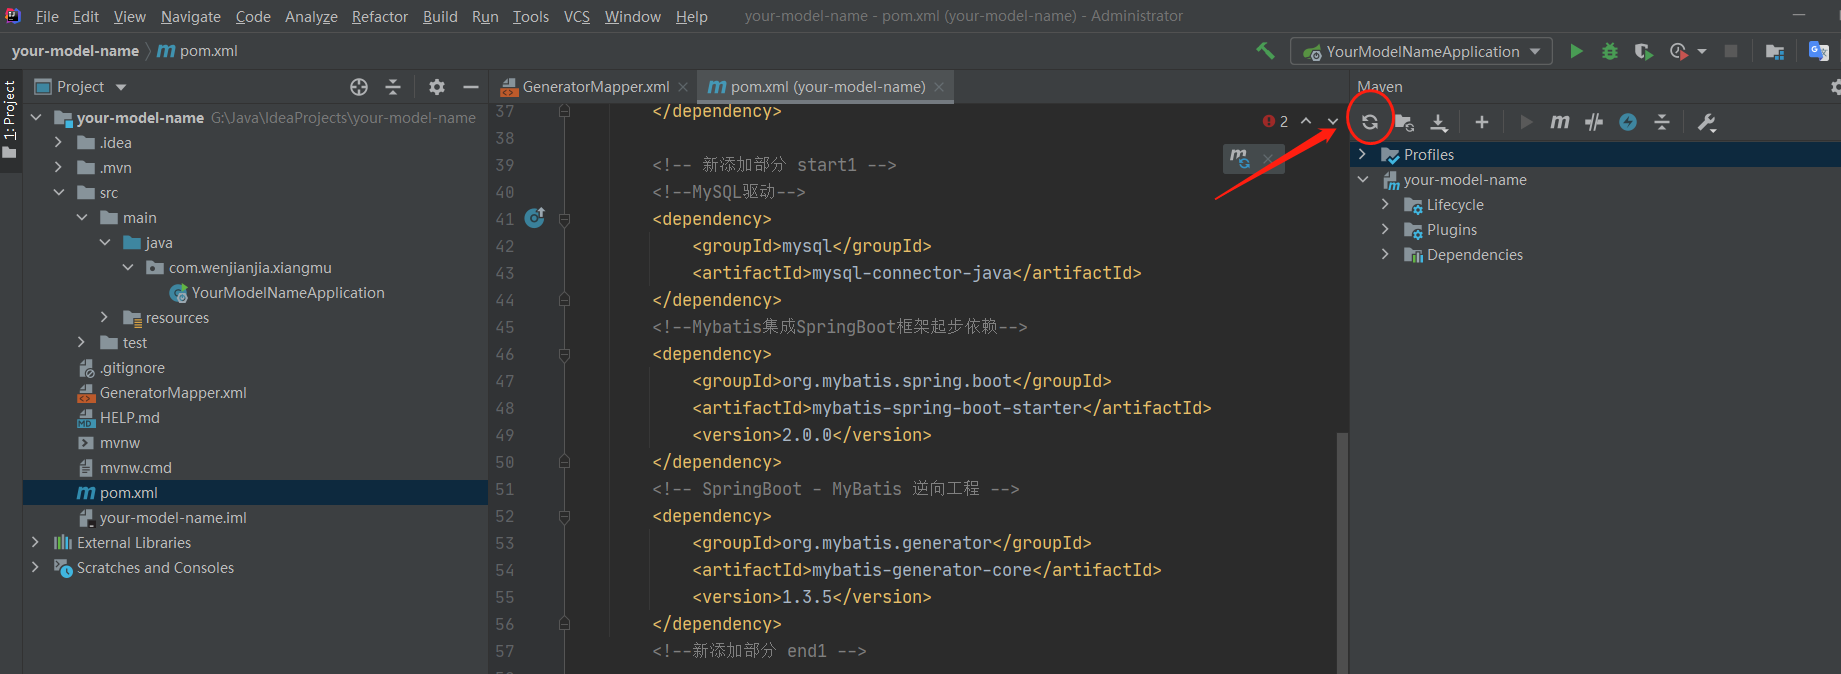Add Maven project with plus icon
Image resolution: width=1841 pixels, height=674 pixels.
click(x=1482, y=122)
